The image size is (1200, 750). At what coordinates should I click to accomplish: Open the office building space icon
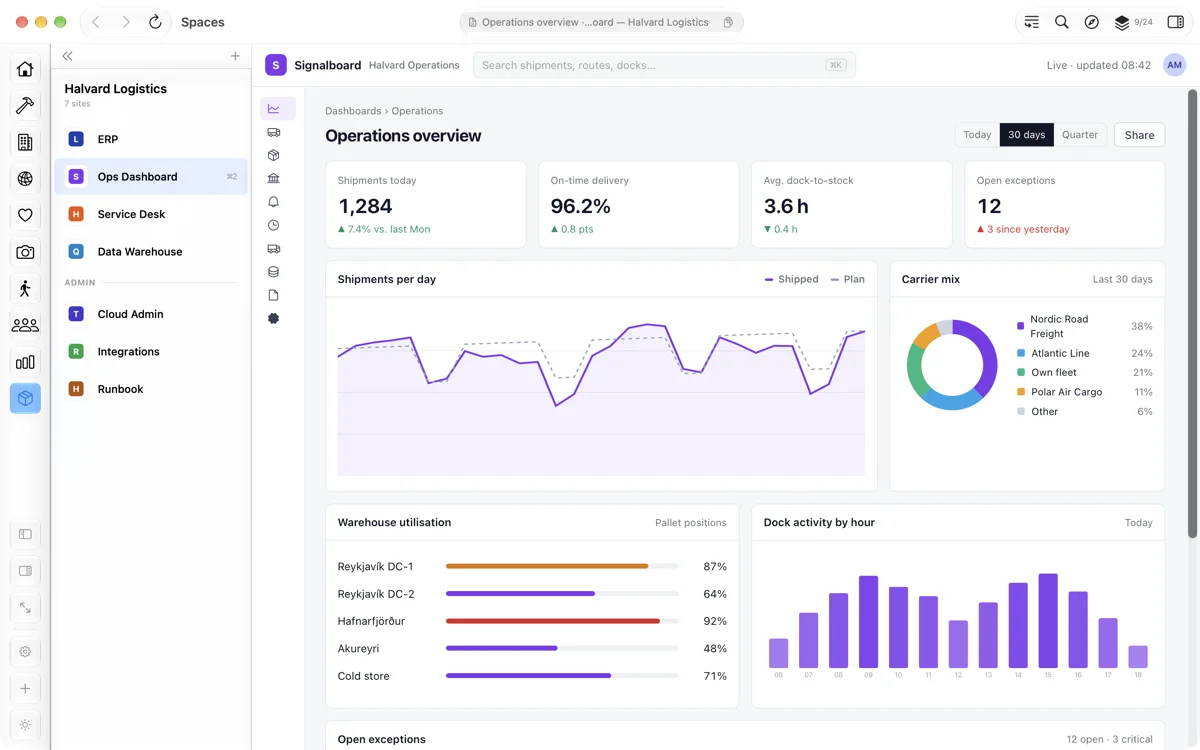point(25,142)
